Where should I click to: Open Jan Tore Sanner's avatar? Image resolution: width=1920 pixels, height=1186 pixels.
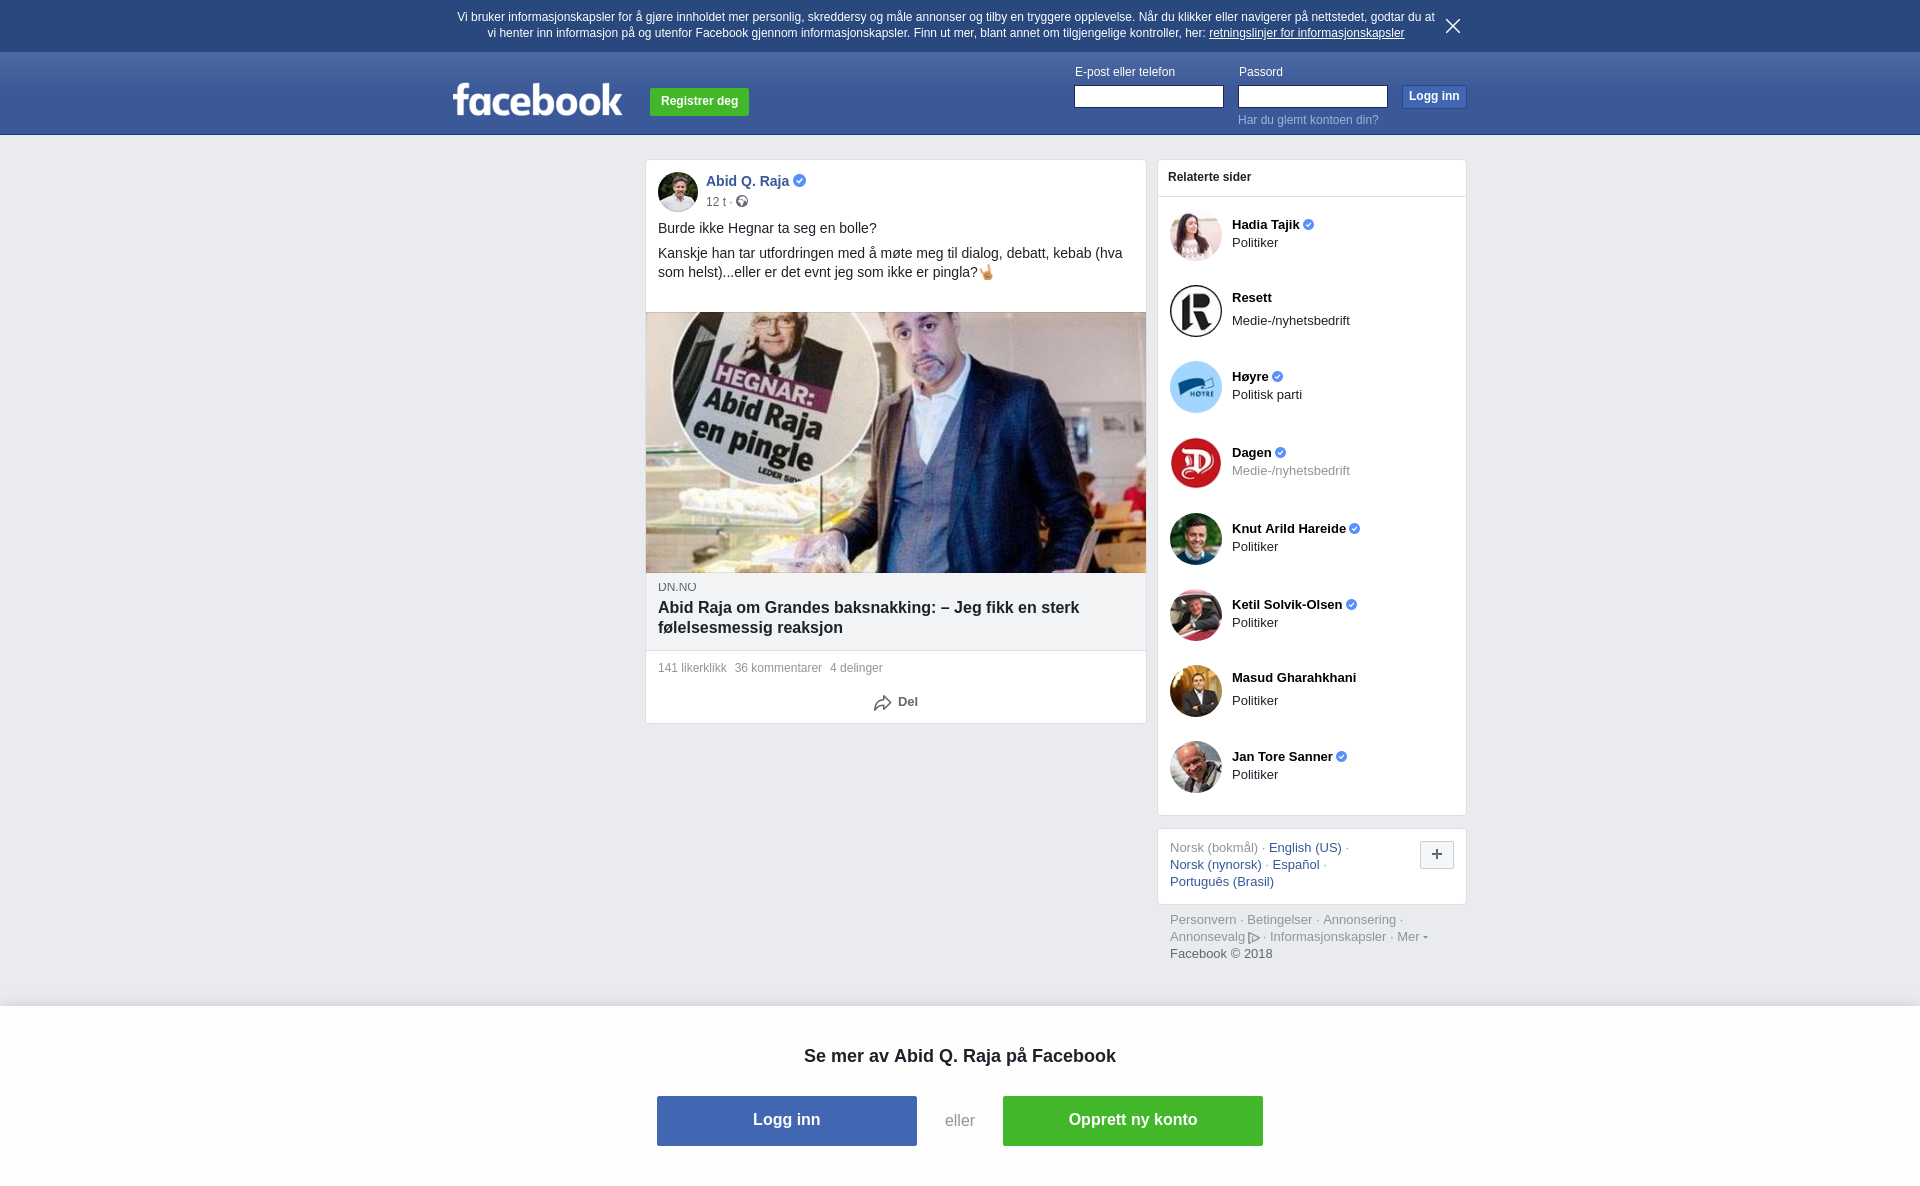click(1196, 767)
